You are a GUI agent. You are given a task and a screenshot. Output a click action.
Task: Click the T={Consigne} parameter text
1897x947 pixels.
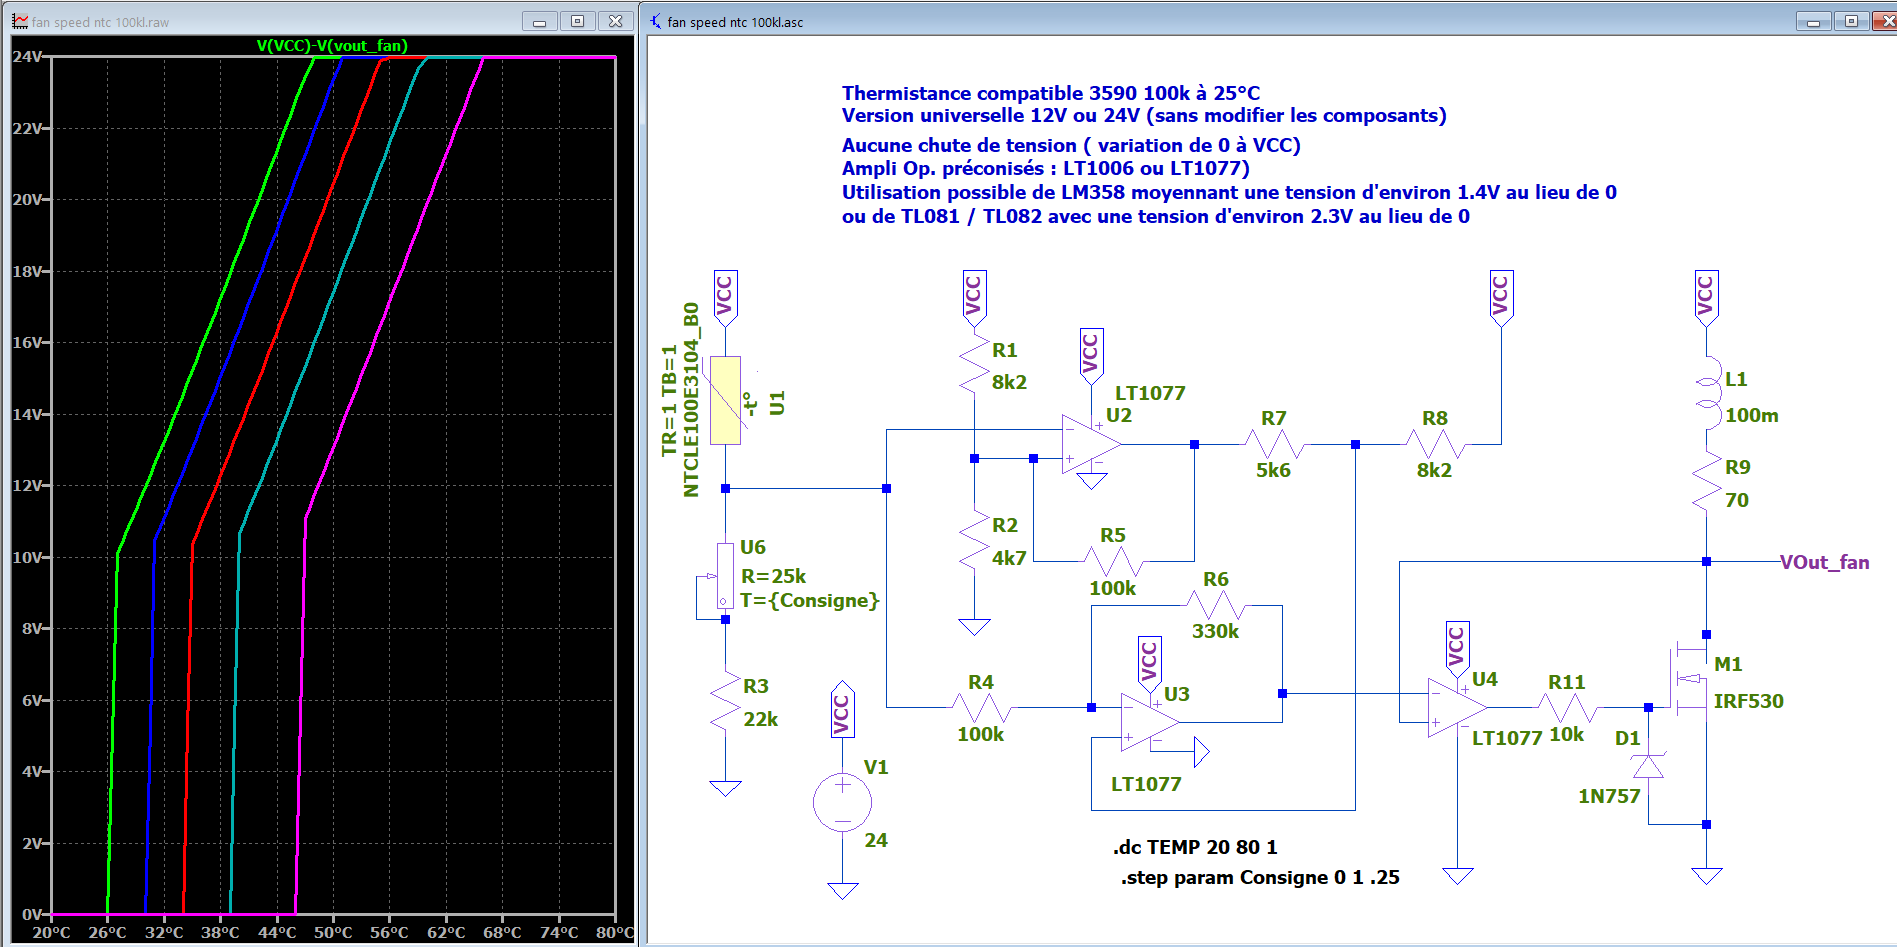810,600
